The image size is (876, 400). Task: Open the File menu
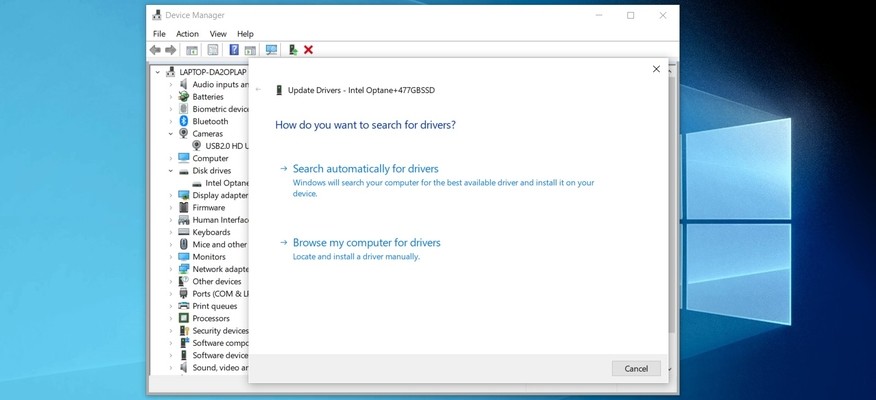click(159, 34)
